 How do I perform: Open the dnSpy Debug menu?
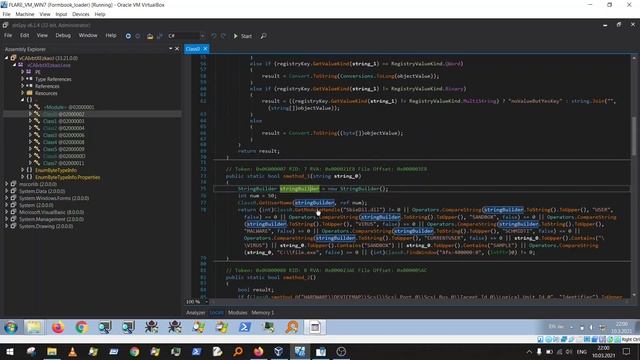click(63, 36)
